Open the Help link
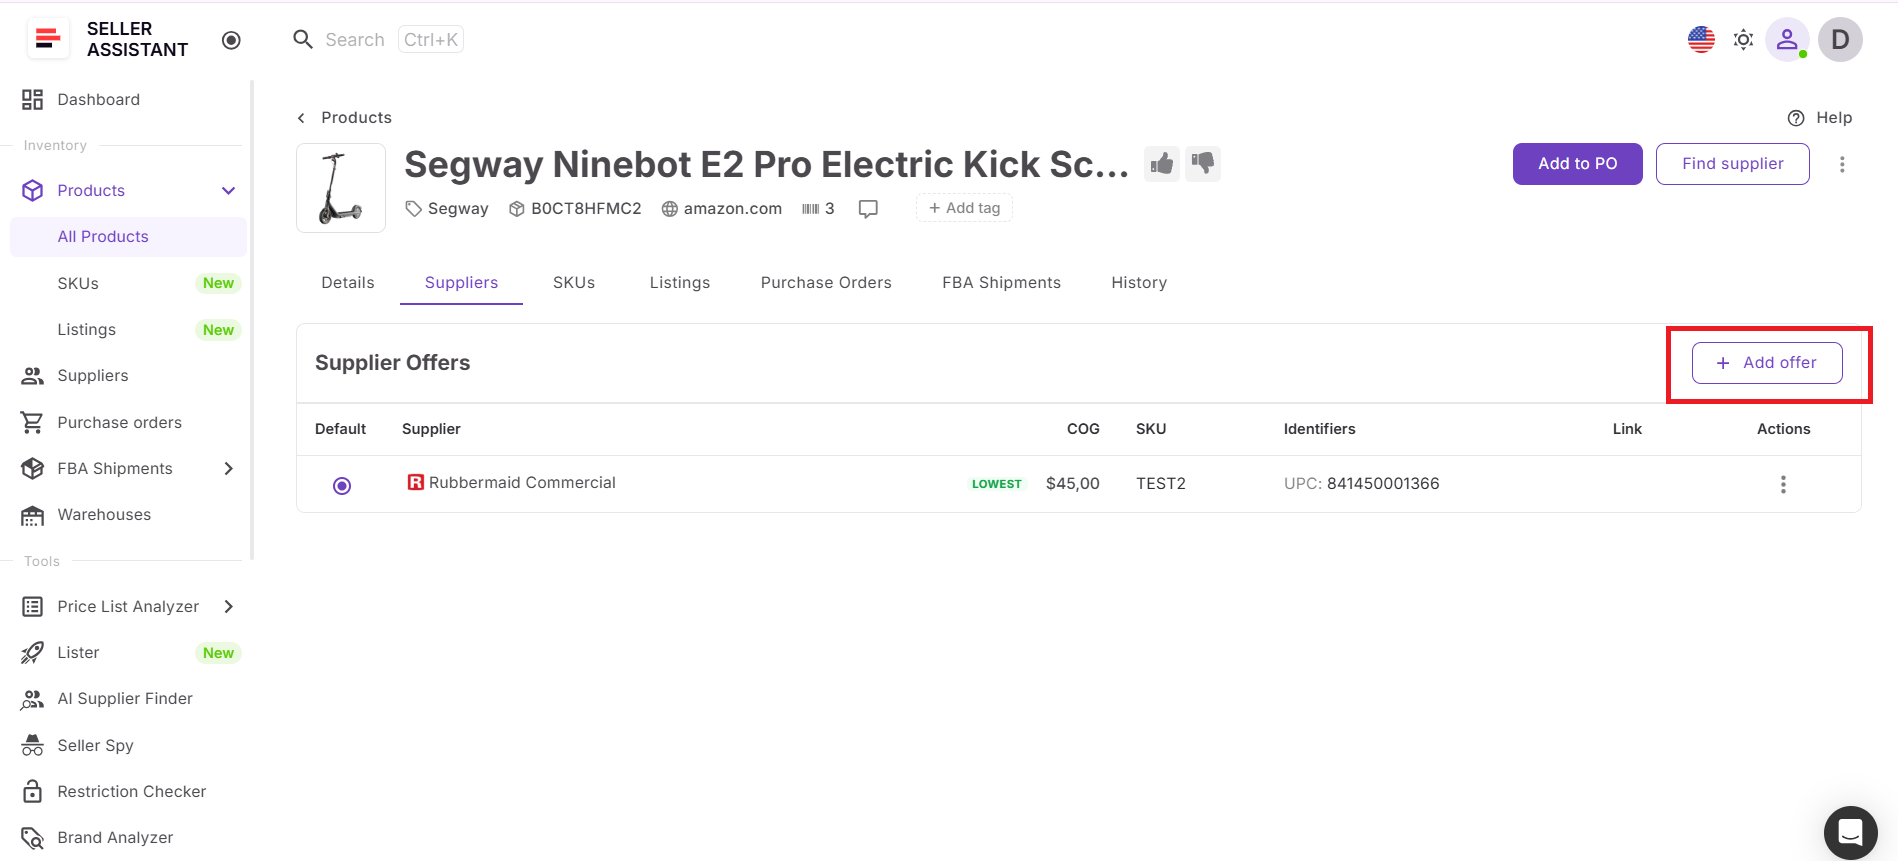 1820,118
